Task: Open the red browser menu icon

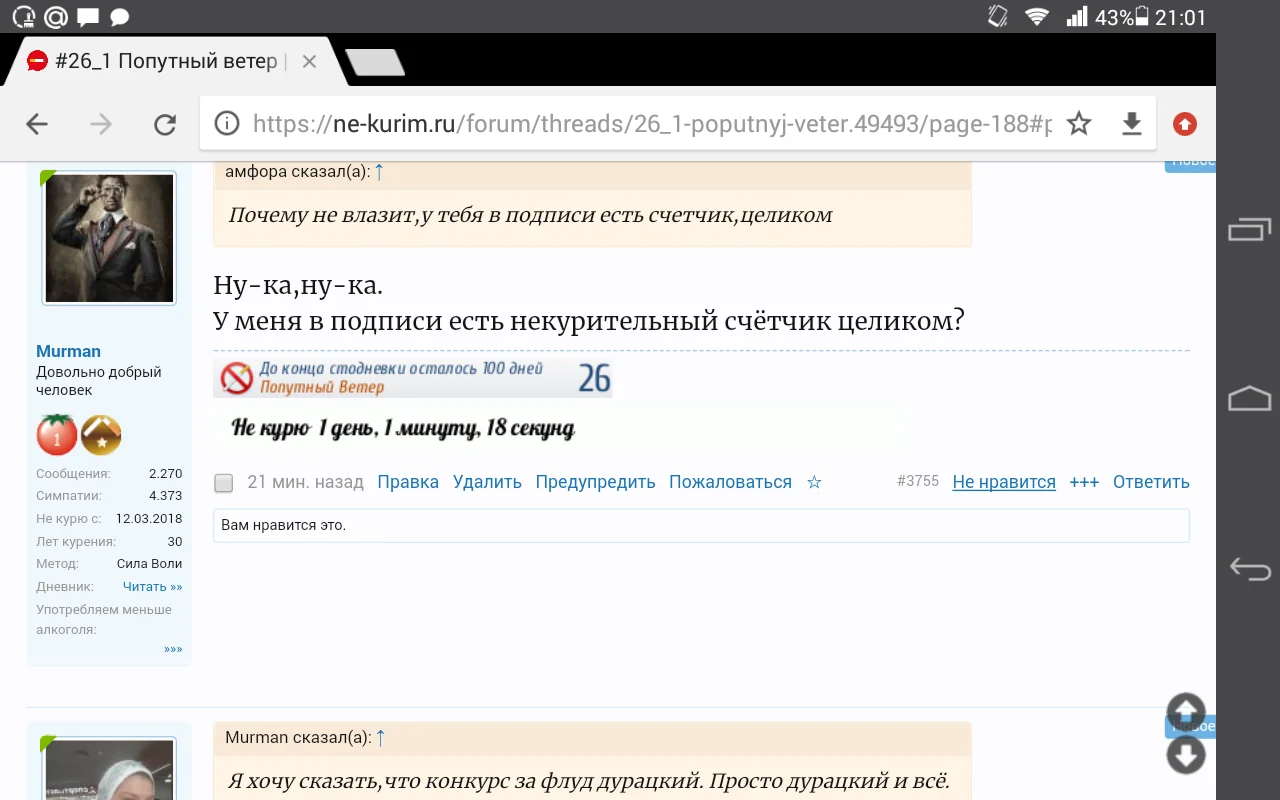Action: 1184,123
